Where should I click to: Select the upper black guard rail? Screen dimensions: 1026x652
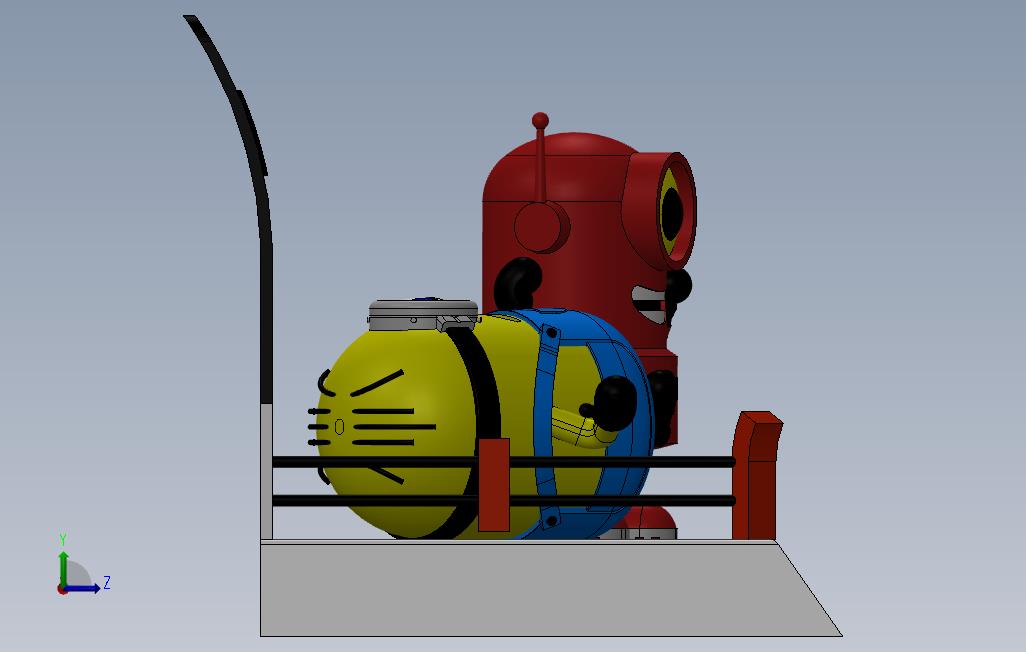tap(503, 462)
